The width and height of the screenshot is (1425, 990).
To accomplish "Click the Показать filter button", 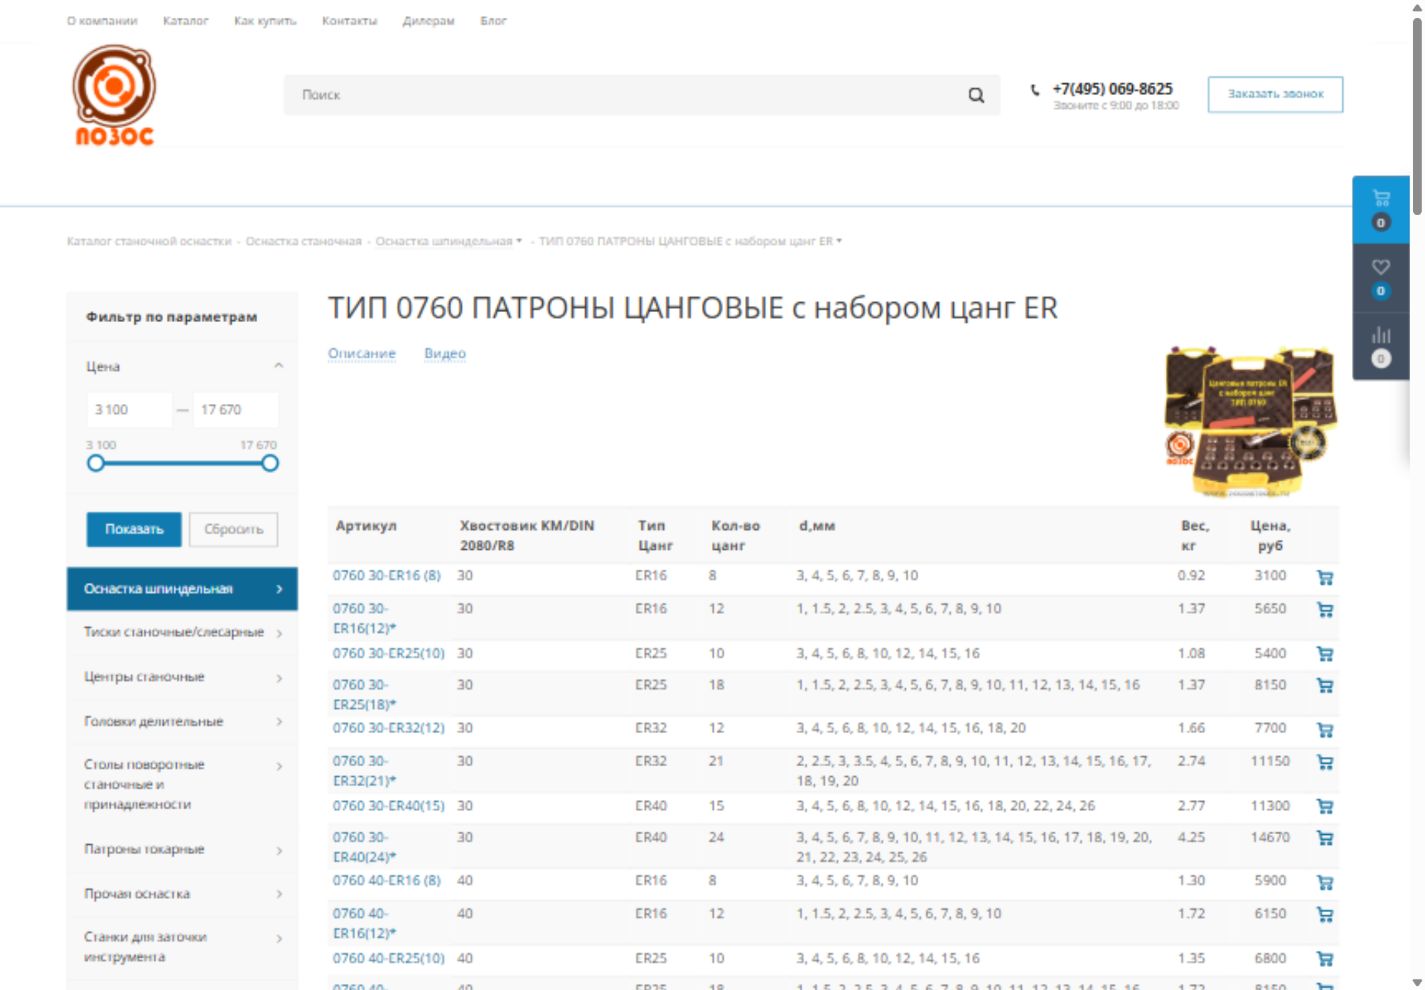I will [134, 529].
